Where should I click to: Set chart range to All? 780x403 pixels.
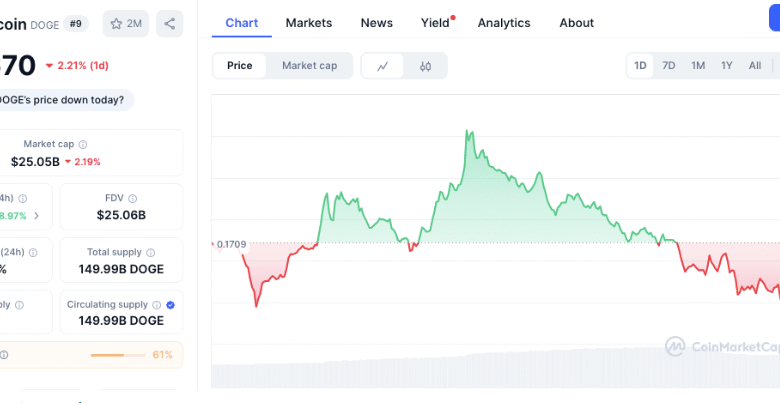[x=755, y=66]
